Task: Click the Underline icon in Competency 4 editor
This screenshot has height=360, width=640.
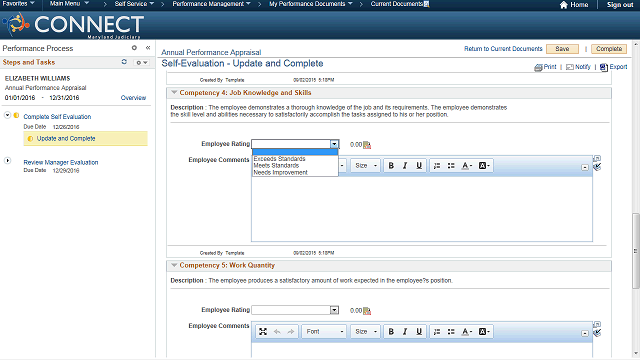Action: pyautogui.click(x=419, y=166)
